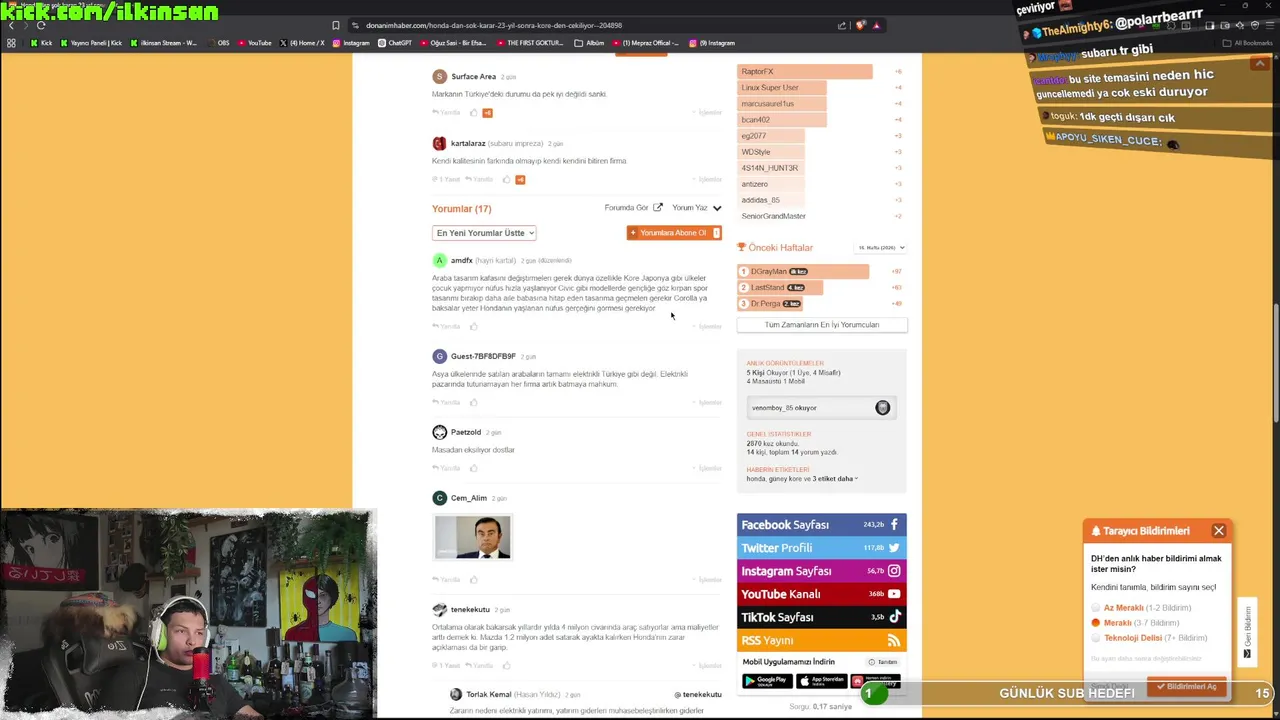
Task: Open the THE FIRST GOKTUR… bookmark
Action: [529, 43]
